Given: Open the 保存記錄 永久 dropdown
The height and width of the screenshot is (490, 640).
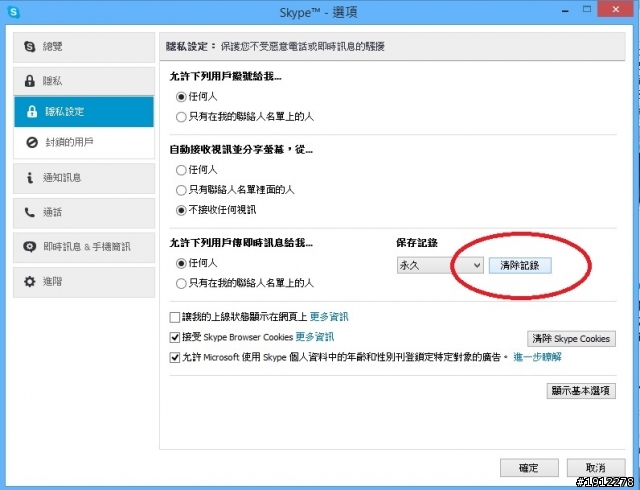Looking at the screenshot, I should pos(440,265).
